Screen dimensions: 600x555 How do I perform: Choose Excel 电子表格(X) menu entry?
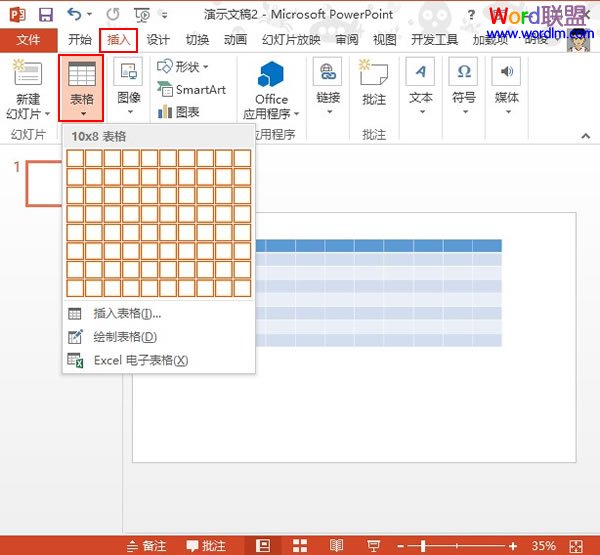pyautogui.click(x=158, y=360)
